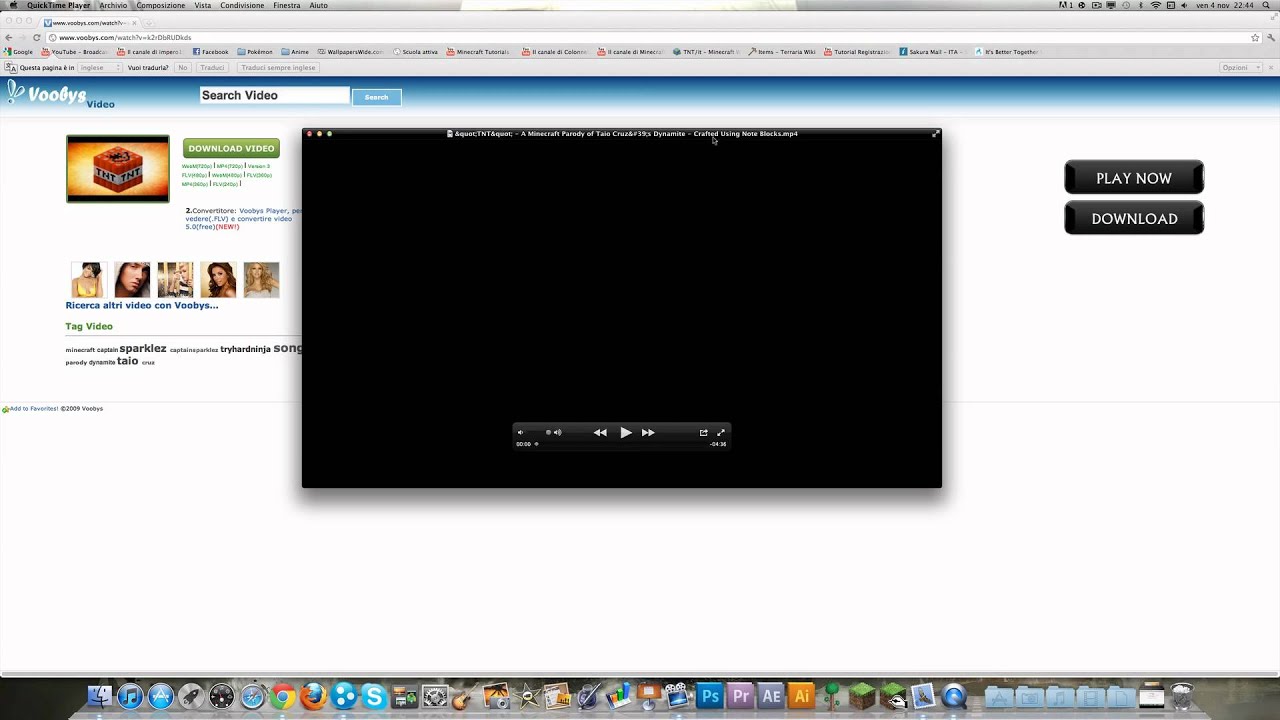
Task: Open Firefox from the Dock
Action: click(313, 696)
